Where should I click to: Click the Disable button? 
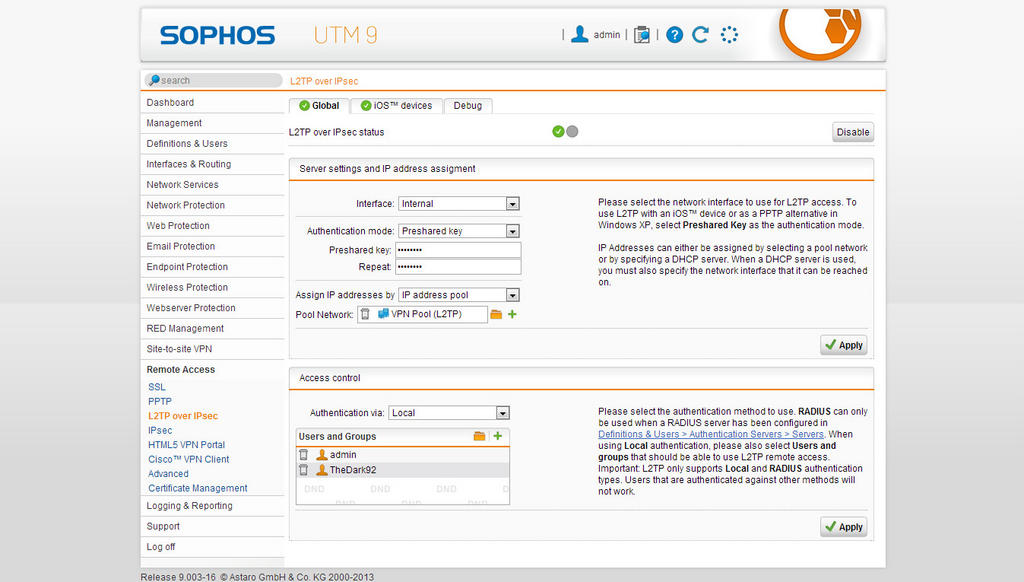point(853,132)
